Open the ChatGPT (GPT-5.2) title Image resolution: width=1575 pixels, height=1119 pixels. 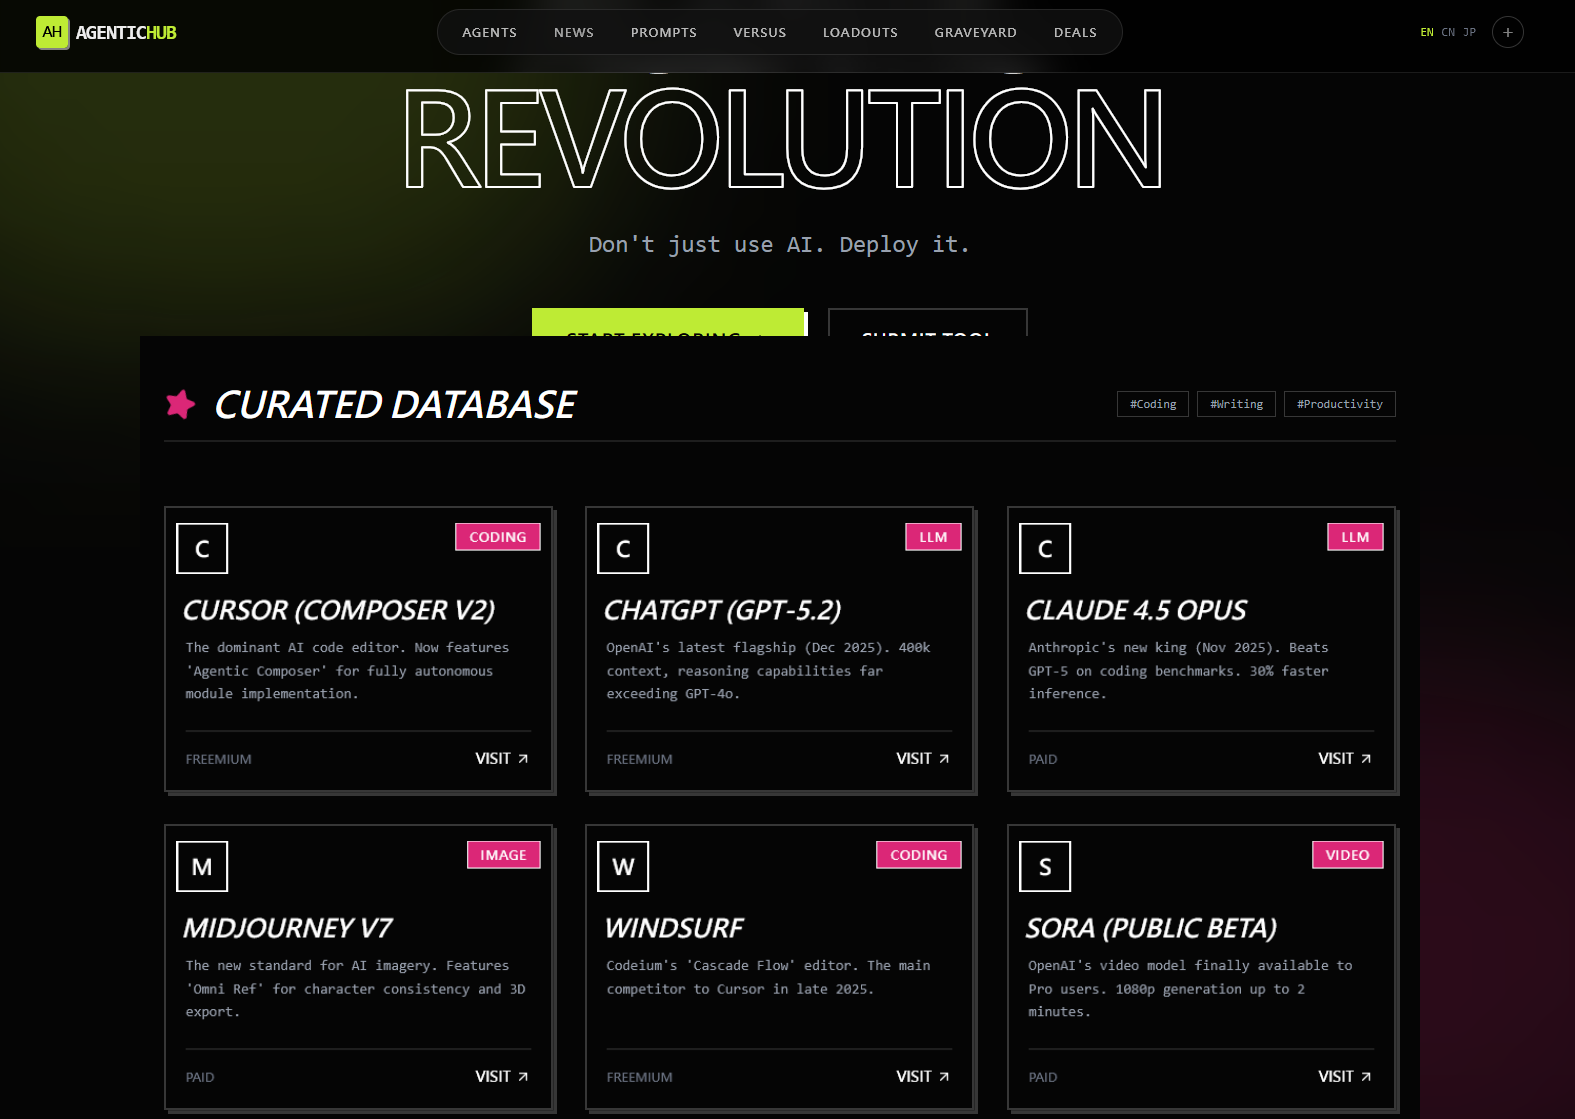(x=723, y=610)
